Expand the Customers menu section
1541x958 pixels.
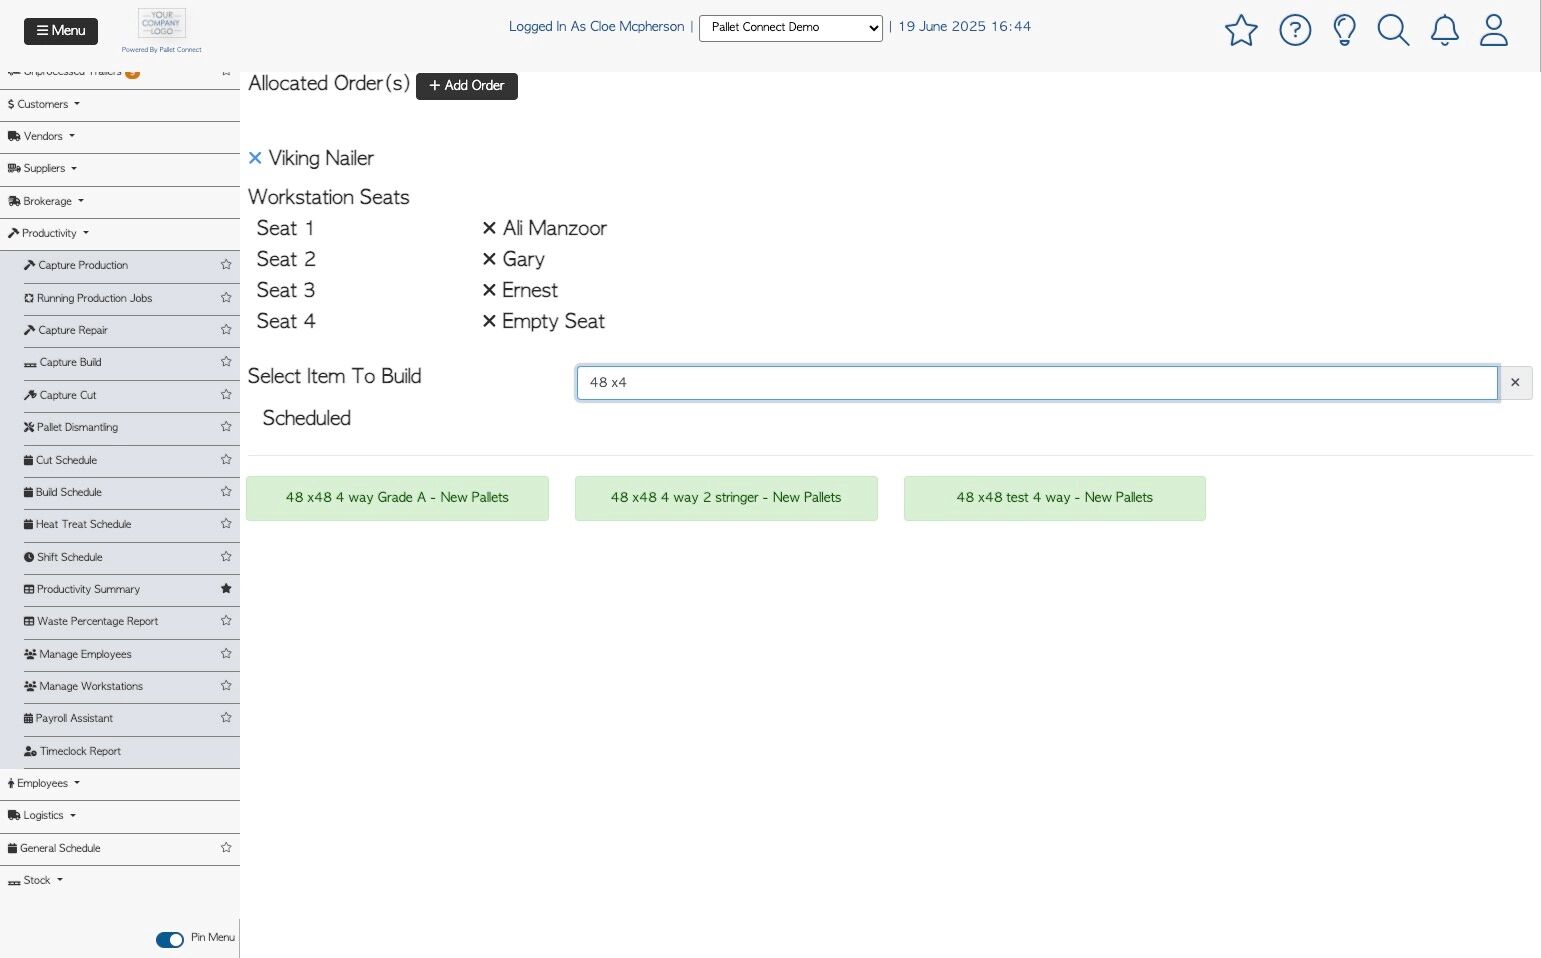(x=43, y=104)
